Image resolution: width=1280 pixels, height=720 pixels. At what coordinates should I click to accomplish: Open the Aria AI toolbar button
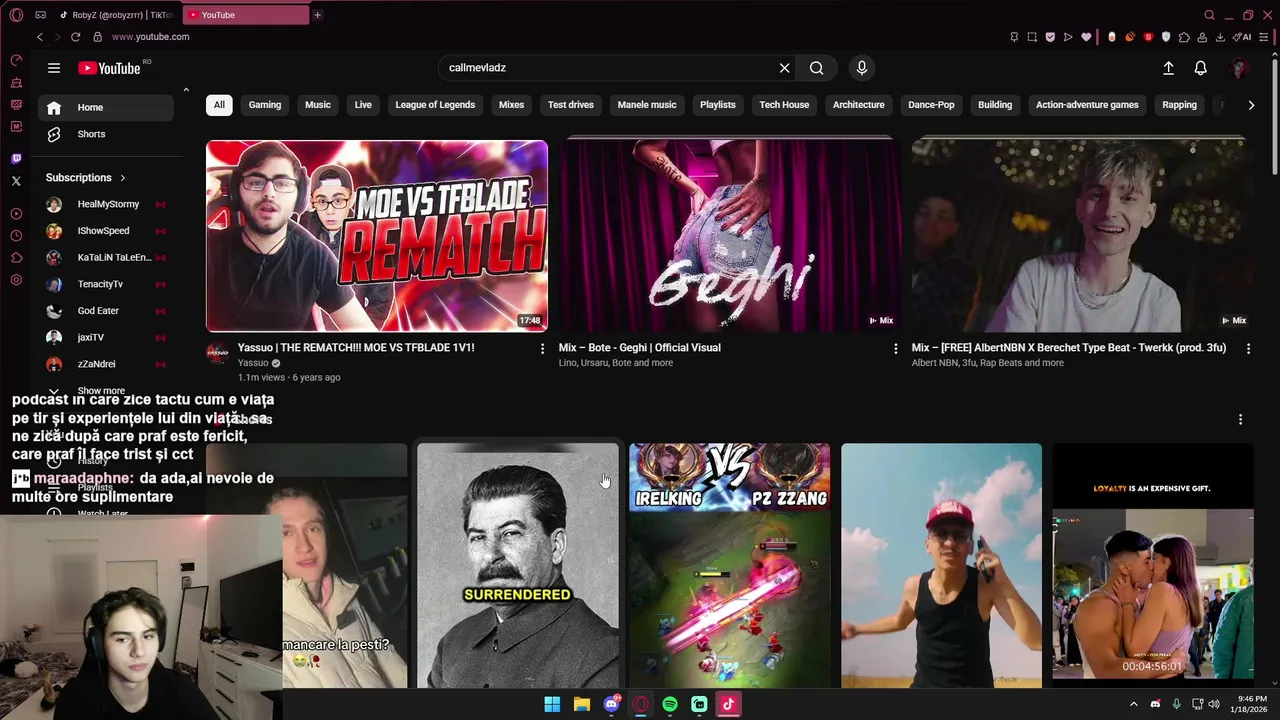(1243, 37)
